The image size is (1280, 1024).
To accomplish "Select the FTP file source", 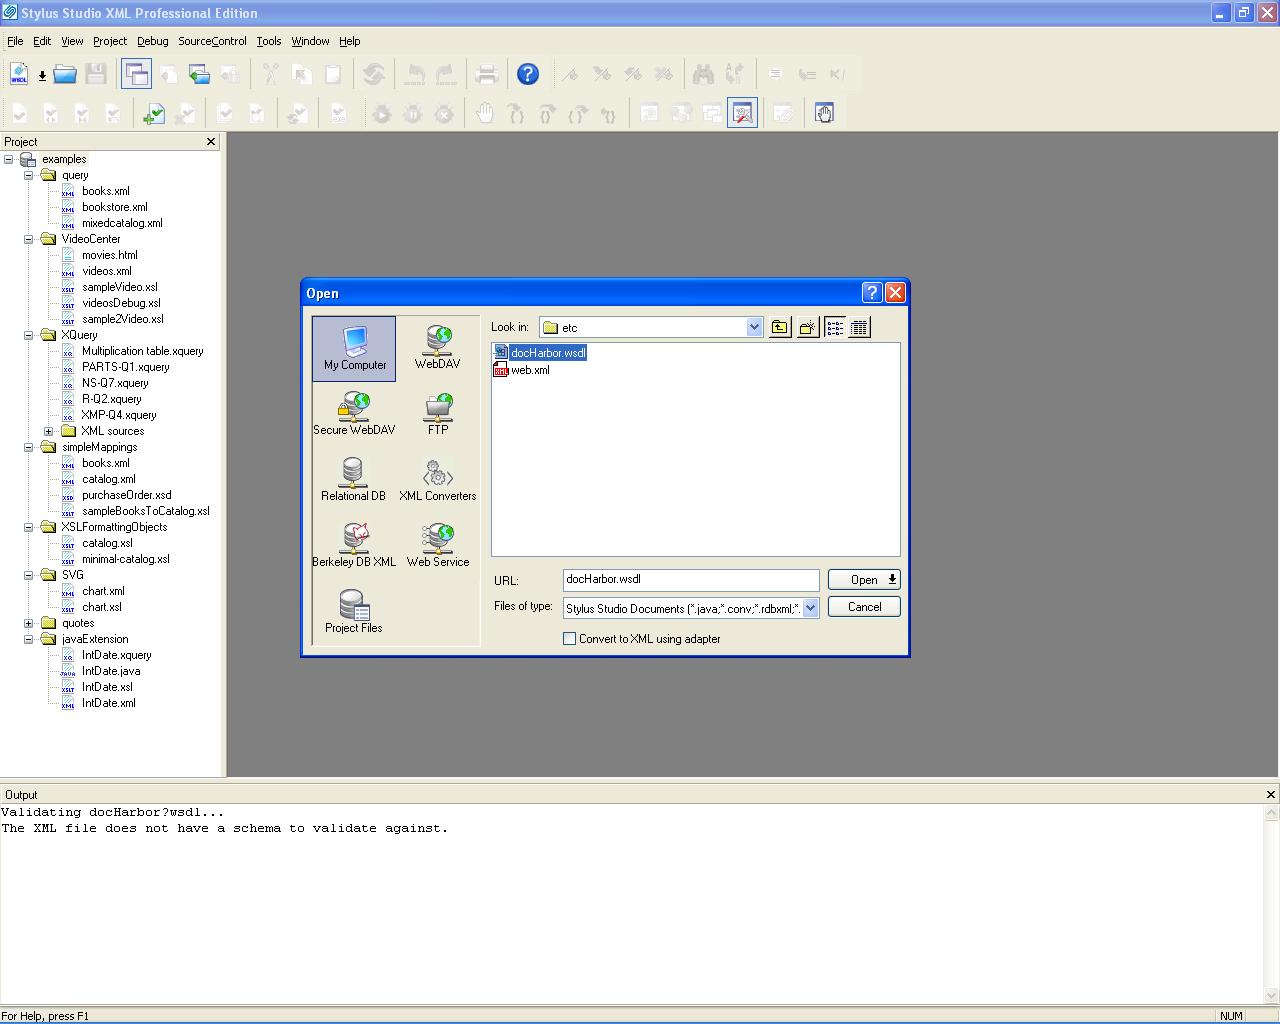I will point(438,413).
